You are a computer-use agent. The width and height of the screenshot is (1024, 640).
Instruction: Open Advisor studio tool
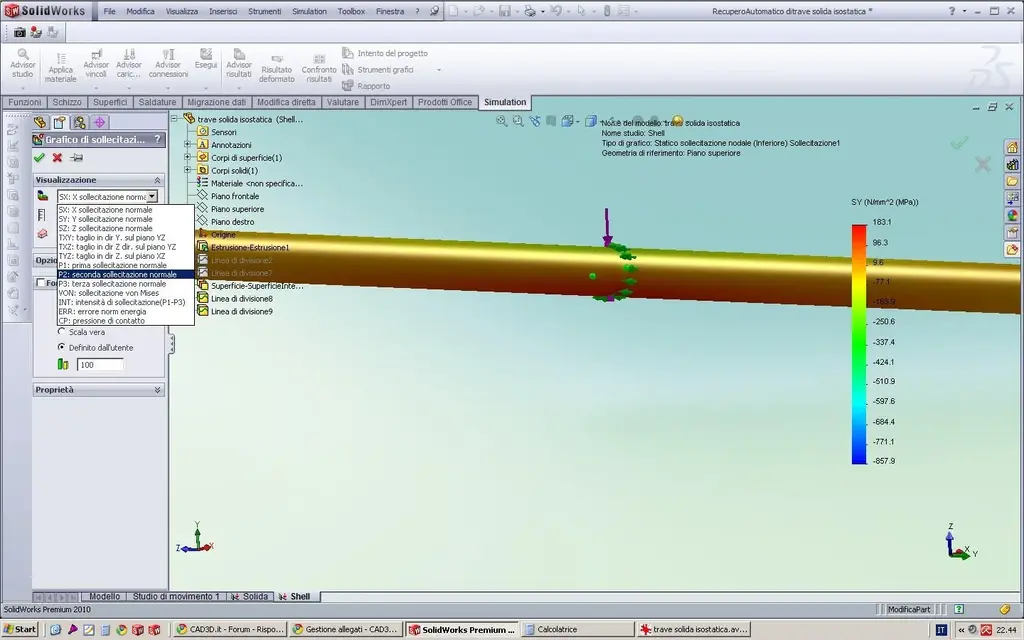[x=23, y=63]
